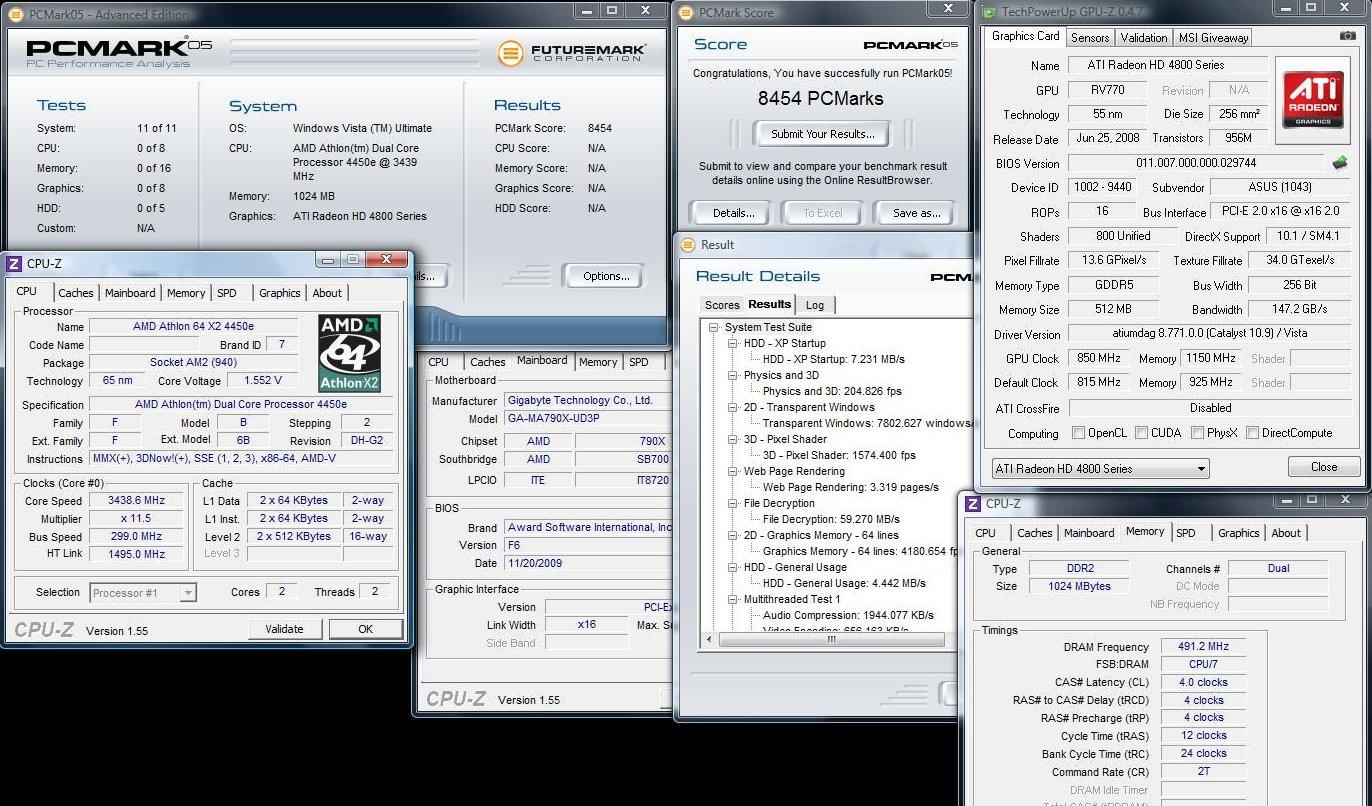The width and height of the screenshot is (1372, 806).
Task: Click the AMD Athlon X2 logo in CPU-Z
Action: tap(350, 353)
